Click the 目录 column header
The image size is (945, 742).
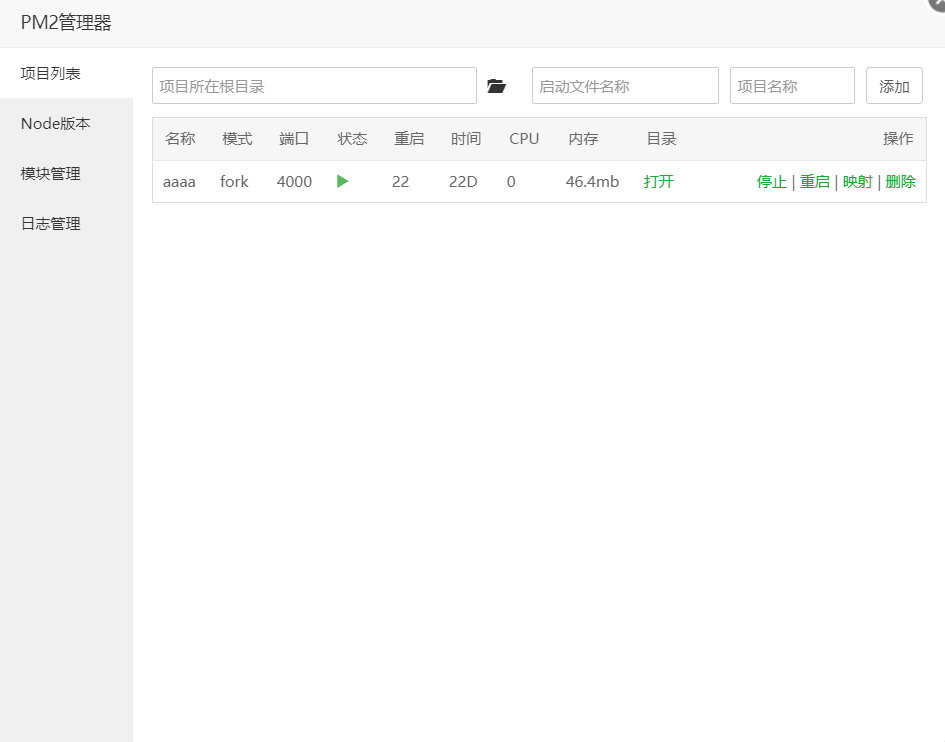(661, 139)
